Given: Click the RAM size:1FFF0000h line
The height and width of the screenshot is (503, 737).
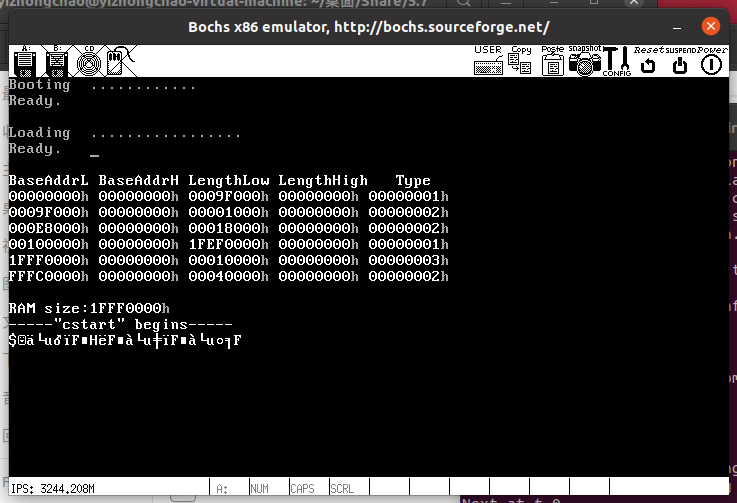Looking at the screenshot, I should 89,308.
